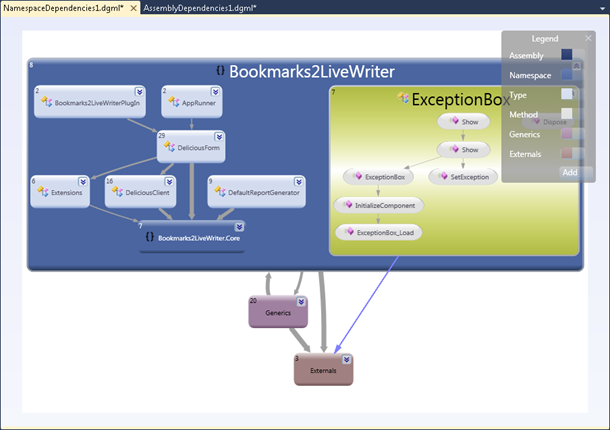
Task: Click the InitializeComponent method label
Action: click(x=385, y=205)
